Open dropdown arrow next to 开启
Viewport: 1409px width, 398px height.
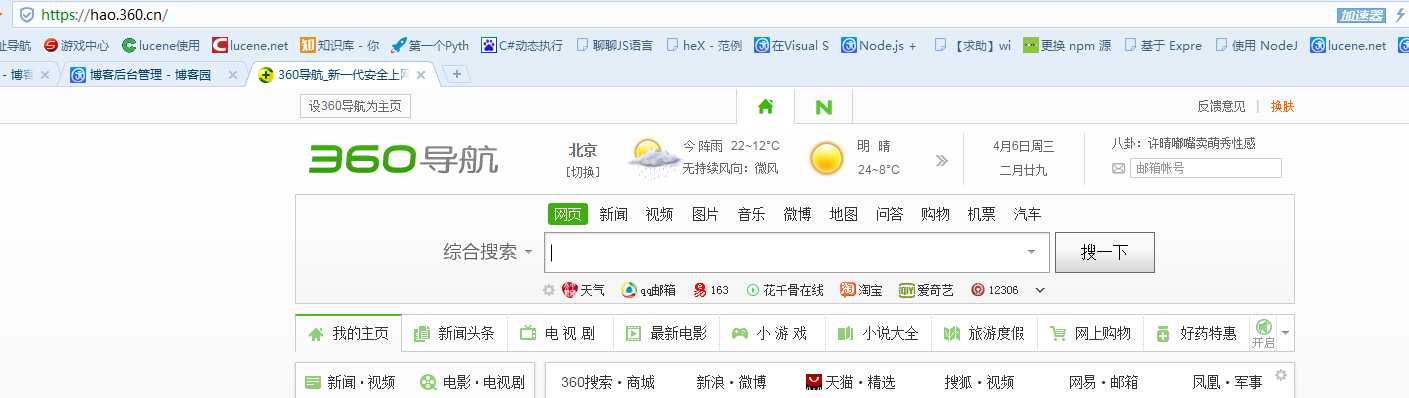pyautogui.click(x=1286, y=332)
